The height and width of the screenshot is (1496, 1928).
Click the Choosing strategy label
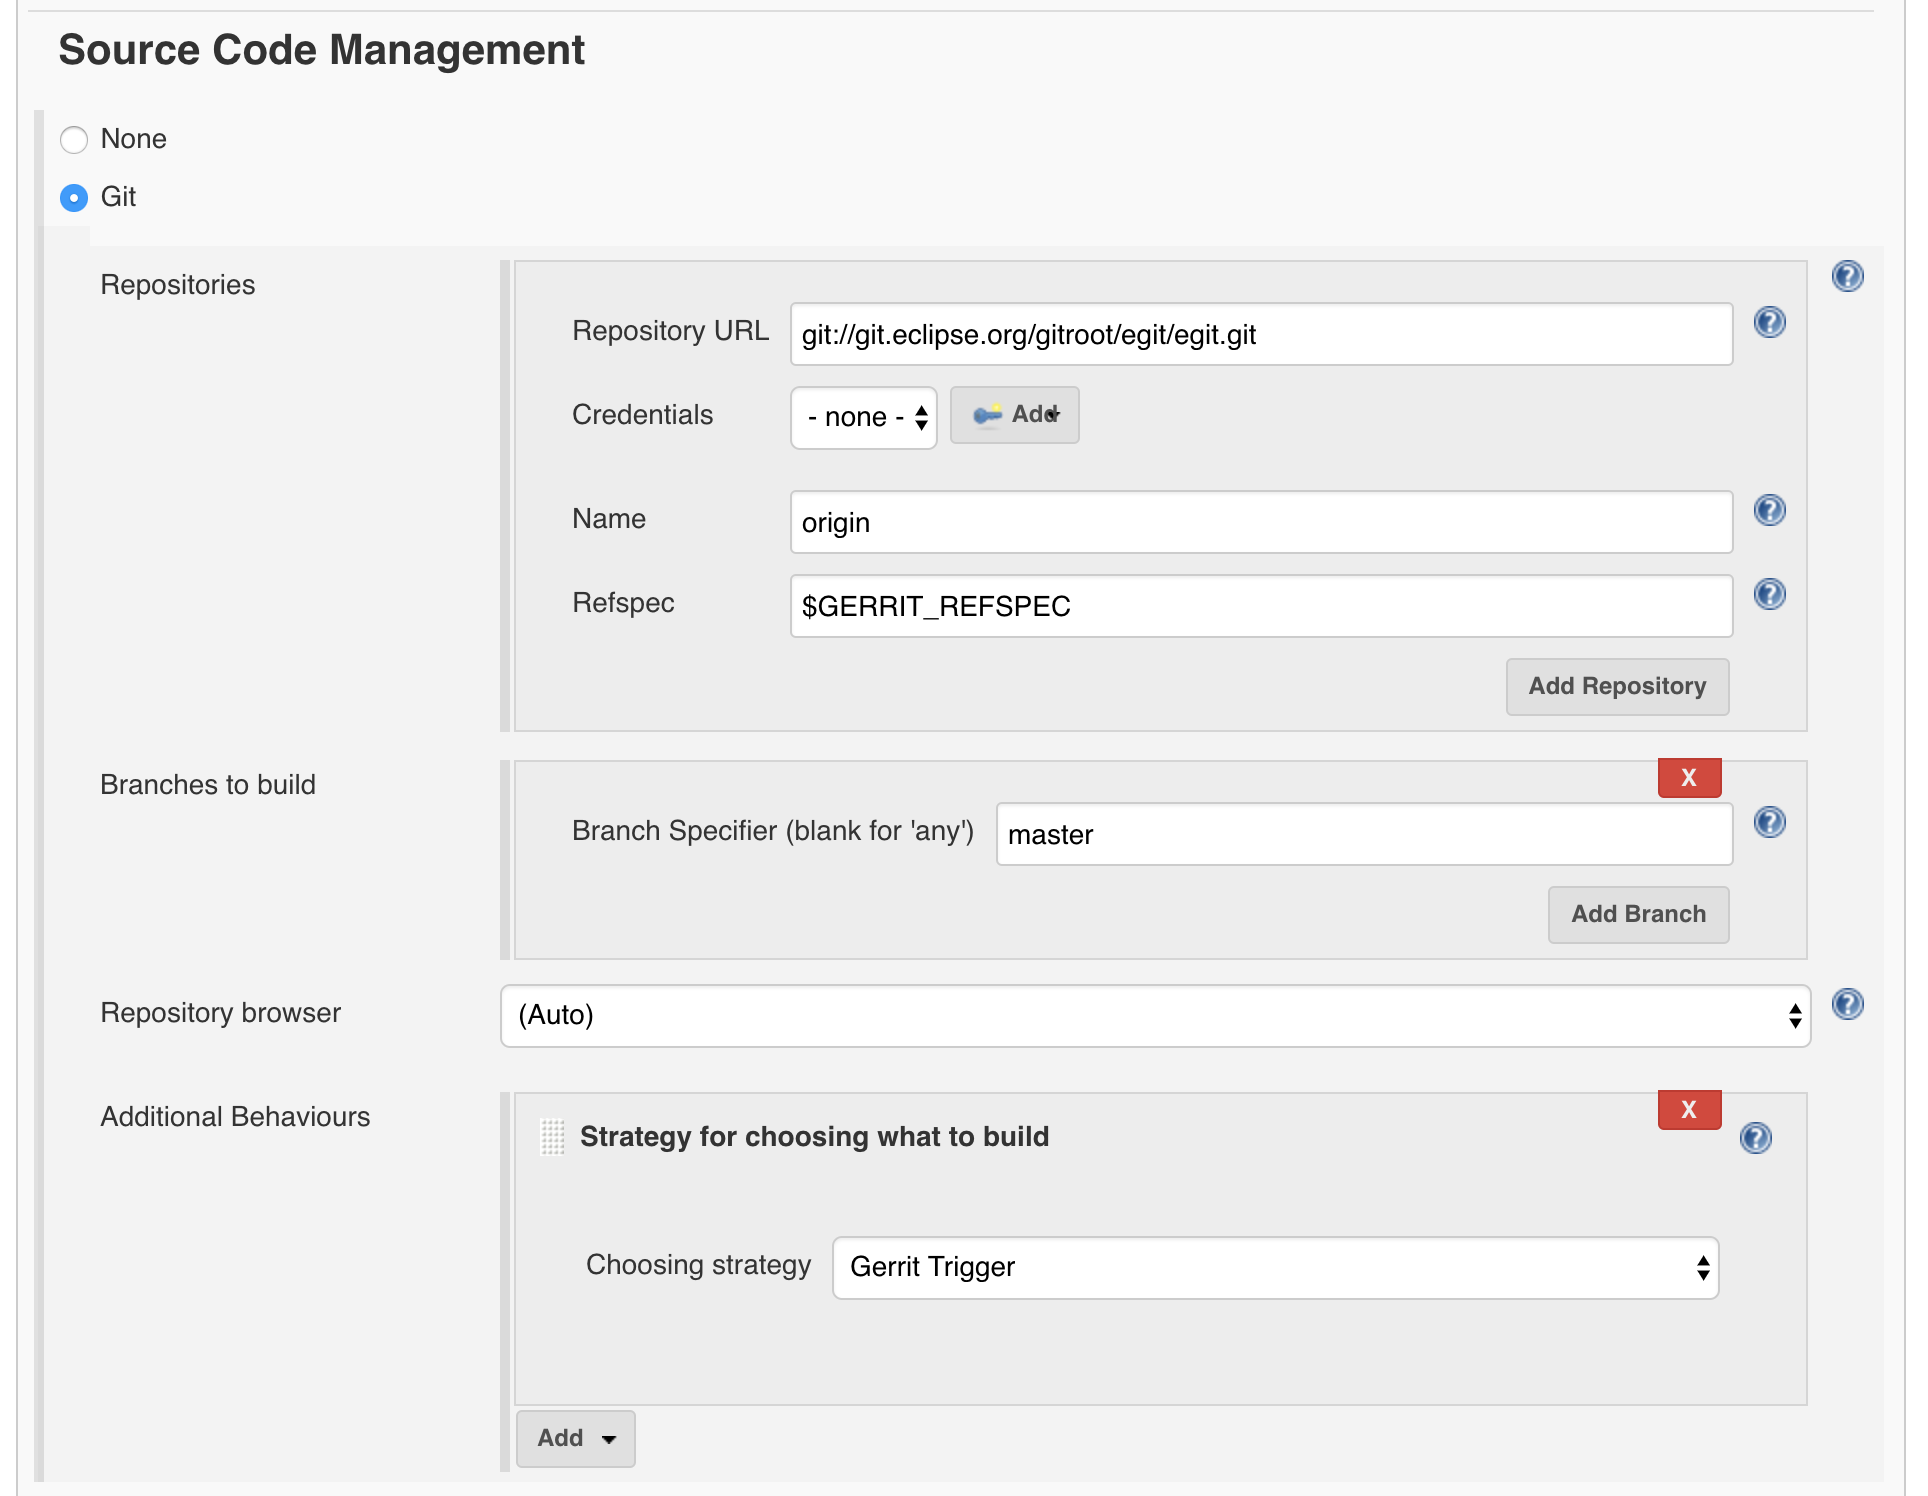tap(698, 1265)
